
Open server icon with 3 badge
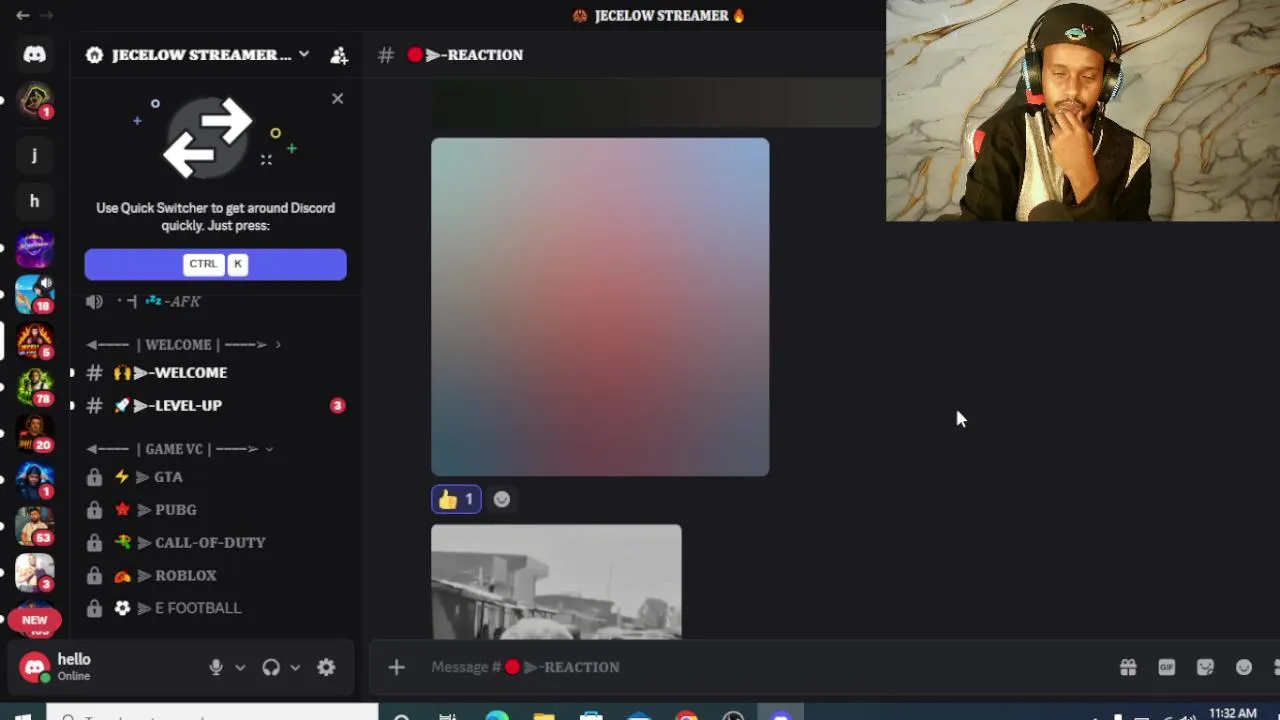click(x=35, y=573)
